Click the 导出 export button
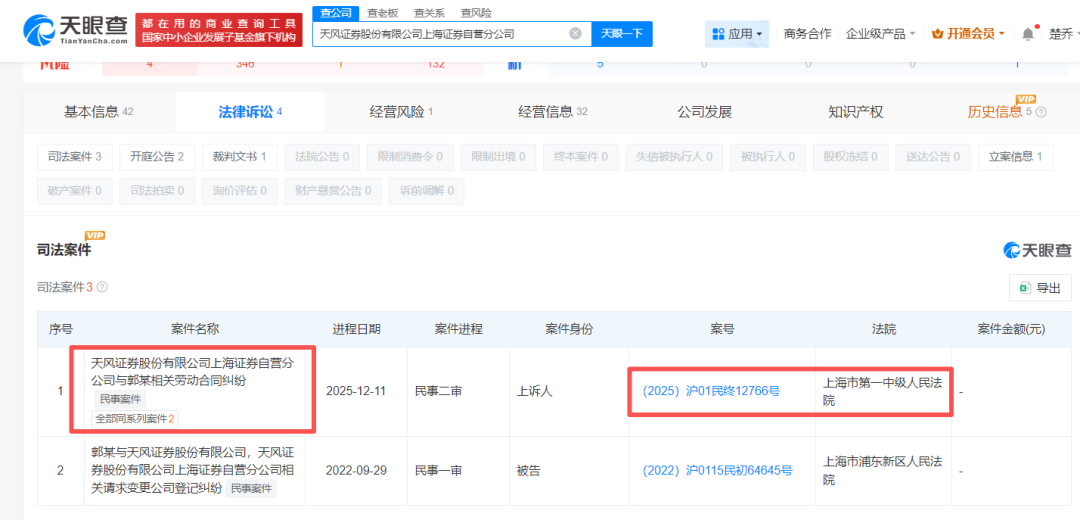The height and width of the screenshot is (520, 1080). [1040, 288]
